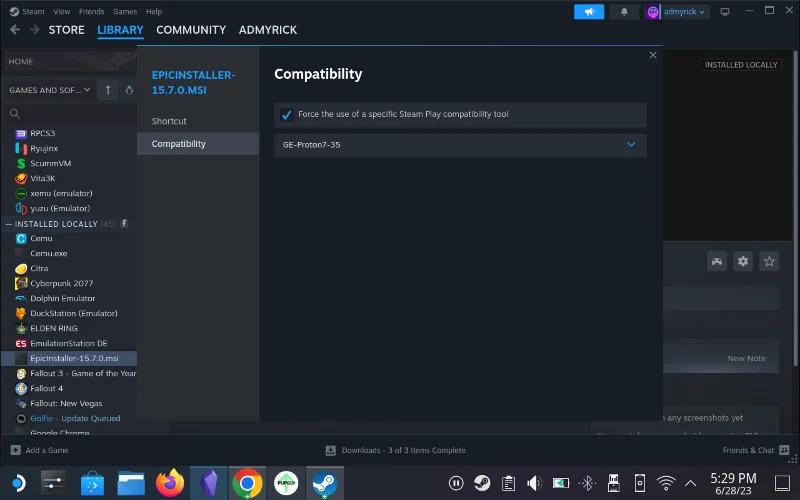Open the gear manage icon
This screenshot has height=500, width=800.
pos(743,262)
